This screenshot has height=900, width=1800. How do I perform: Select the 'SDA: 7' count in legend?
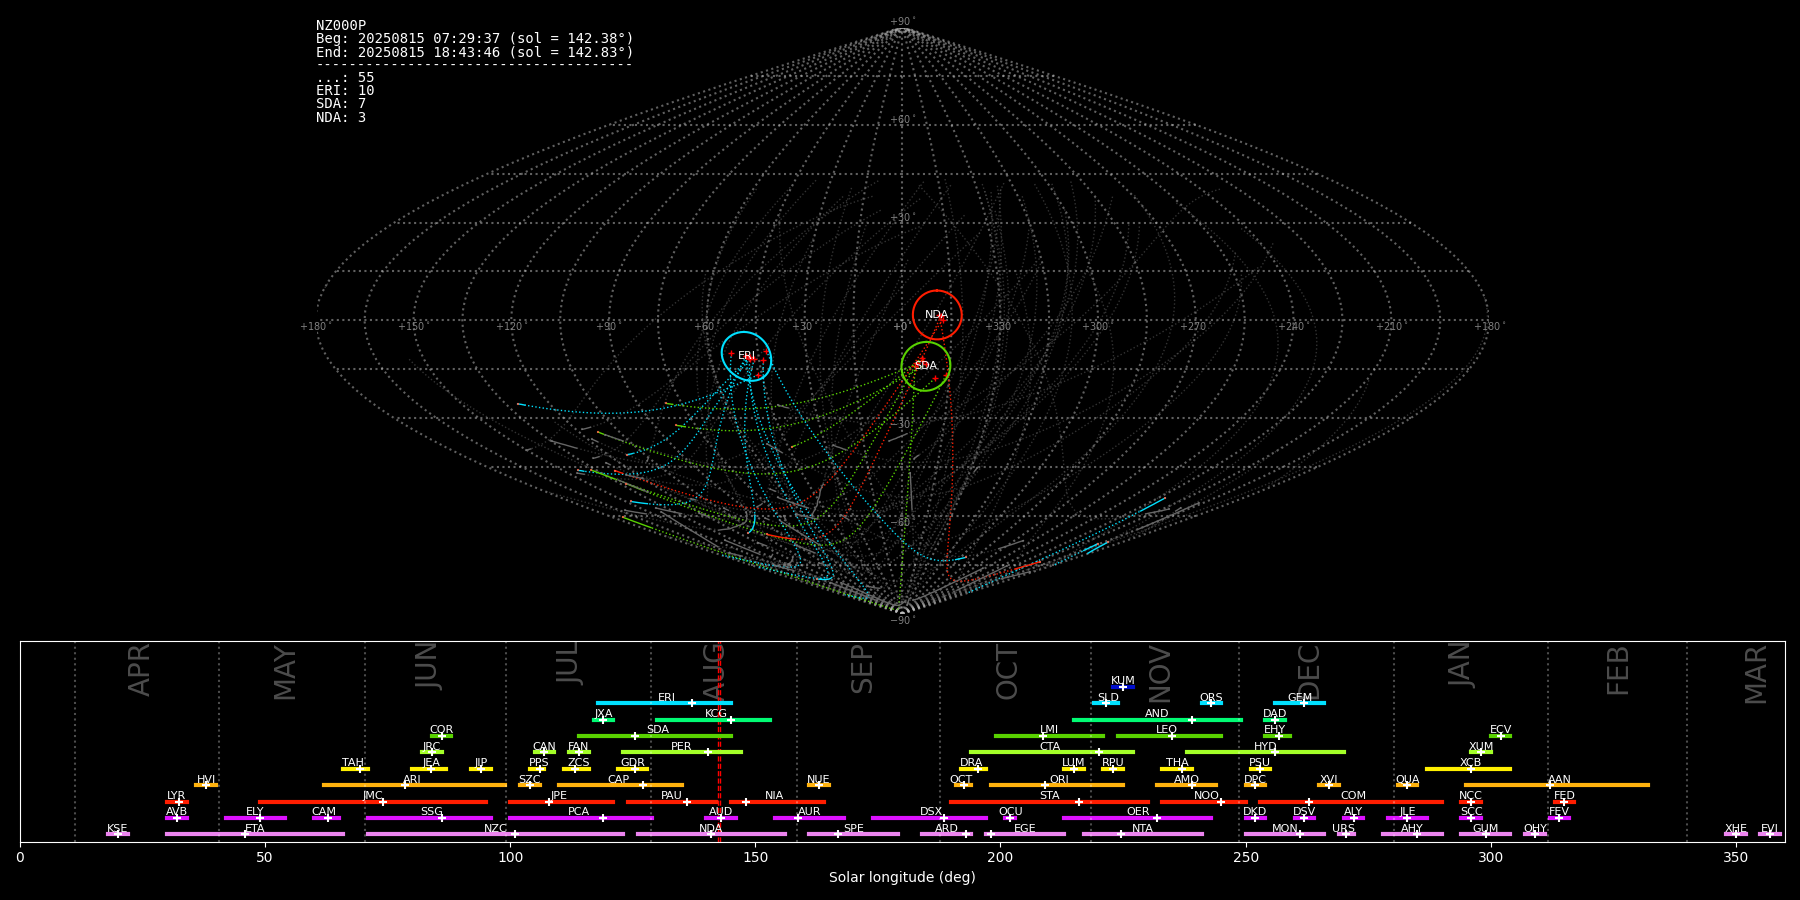[341, 103]
